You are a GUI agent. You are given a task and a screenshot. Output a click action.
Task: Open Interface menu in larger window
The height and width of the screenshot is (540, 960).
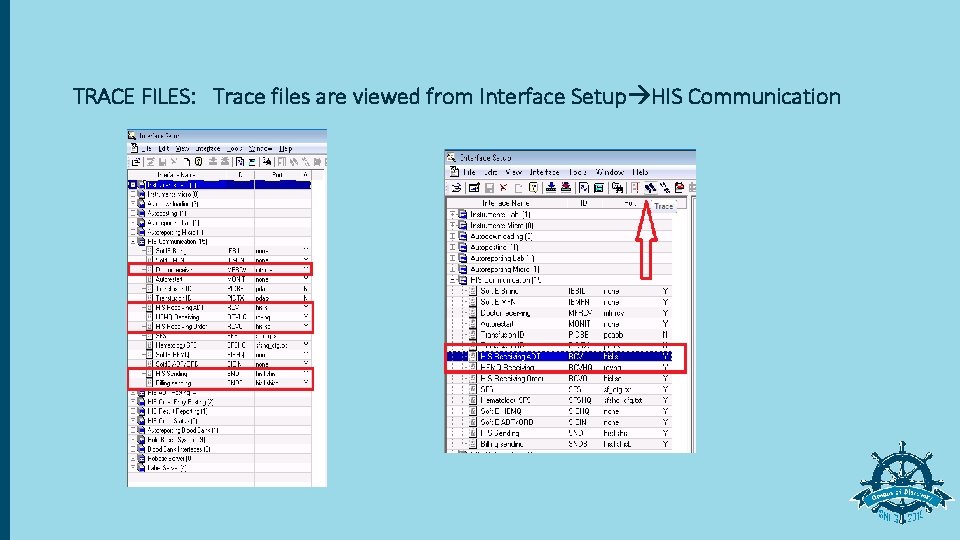pyautogui.click(x=544, y=172)
